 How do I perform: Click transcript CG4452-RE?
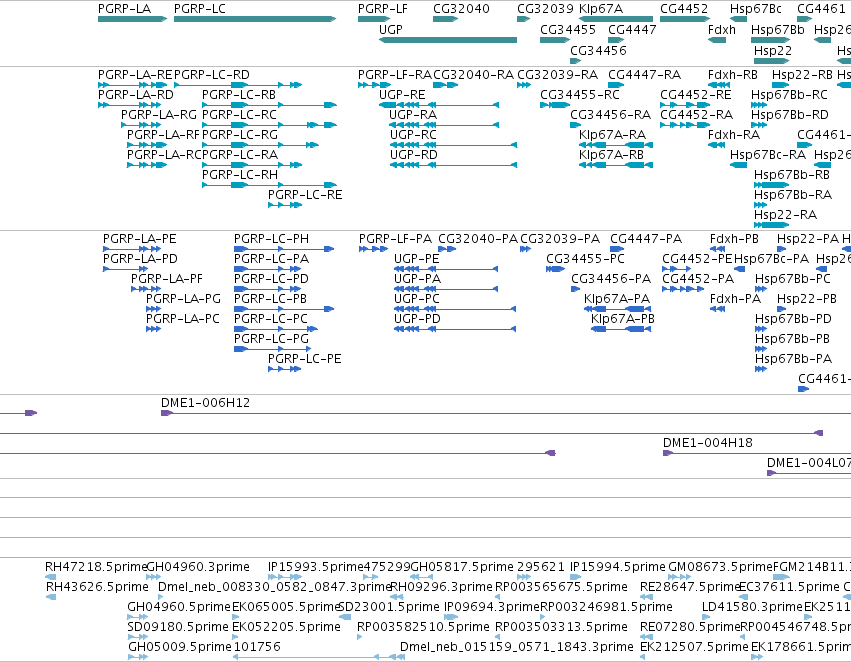695,94
